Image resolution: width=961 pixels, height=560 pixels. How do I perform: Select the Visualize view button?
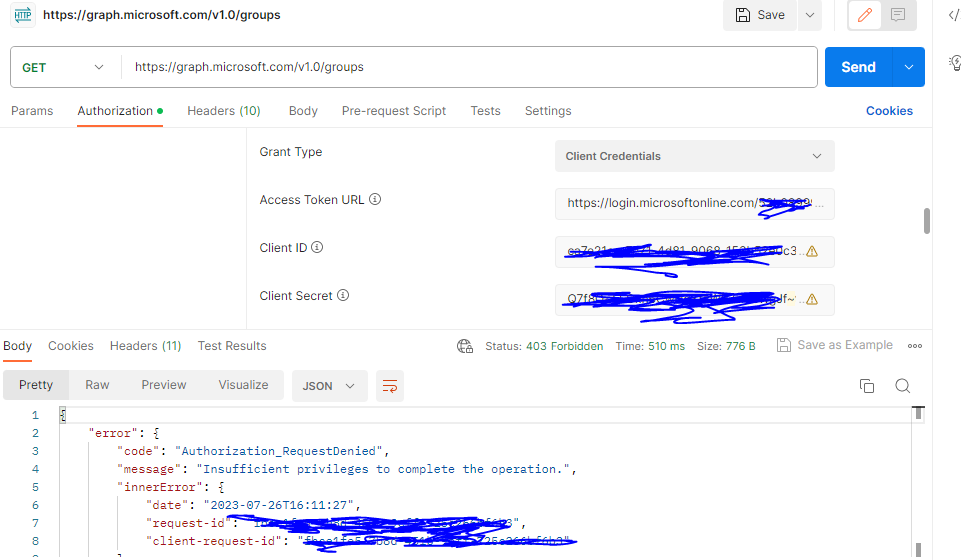243,385
